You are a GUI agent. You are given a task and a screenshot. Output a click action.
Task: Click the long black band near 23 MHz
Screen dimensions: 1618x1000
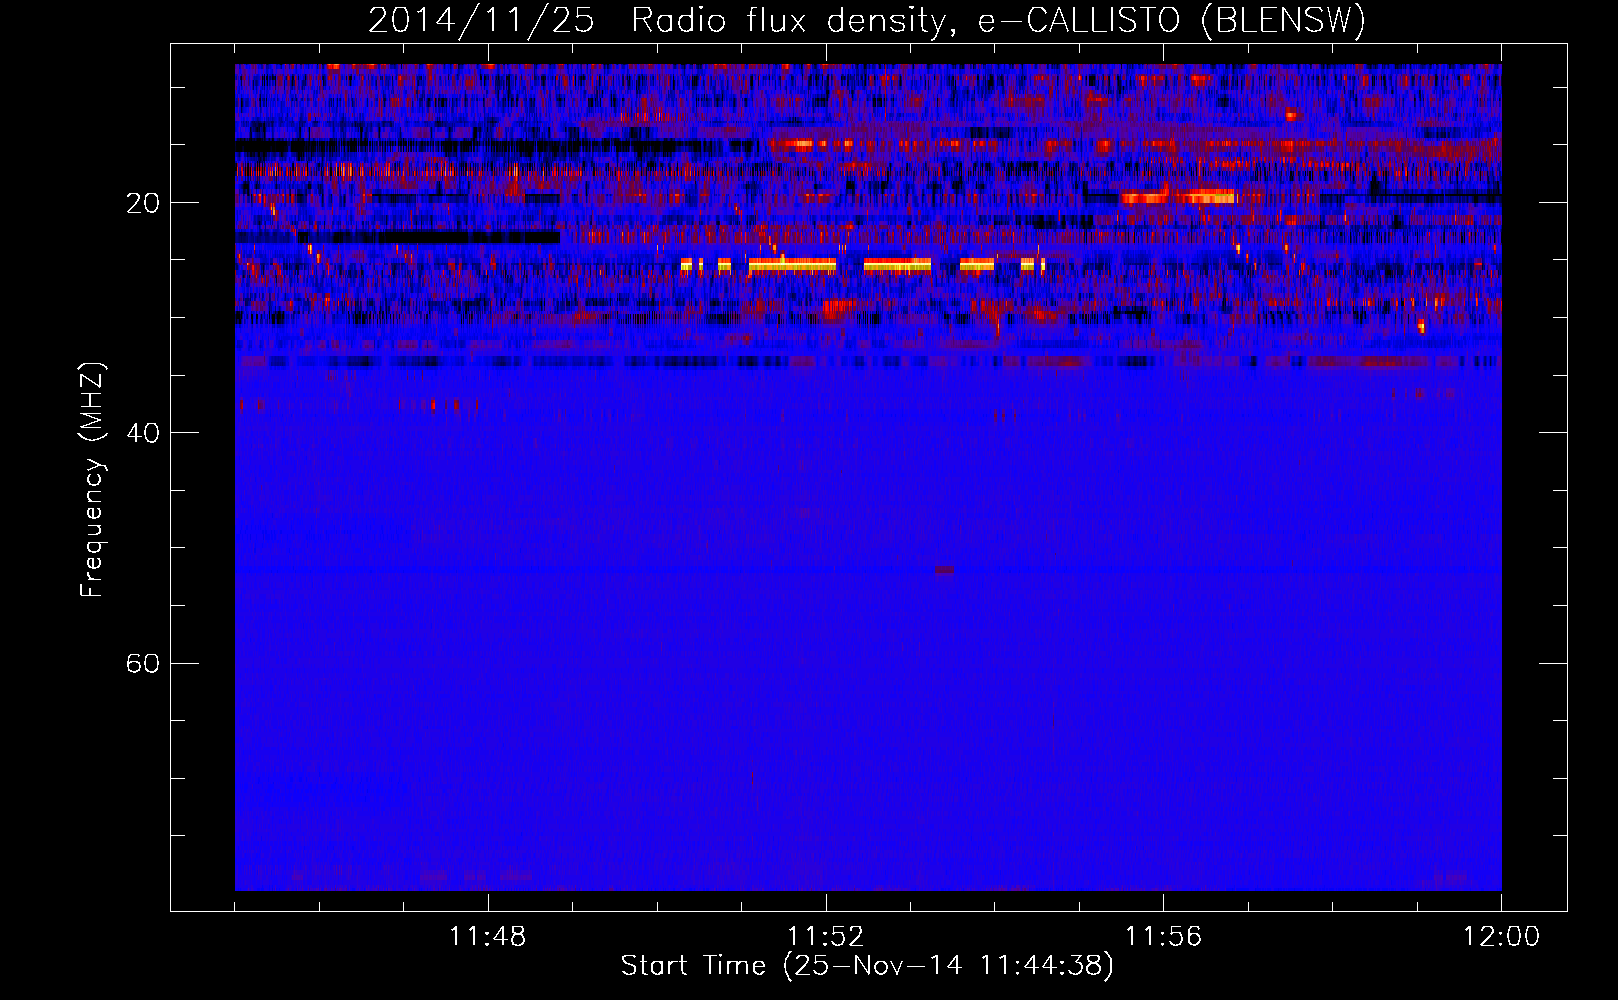point(428,238)
